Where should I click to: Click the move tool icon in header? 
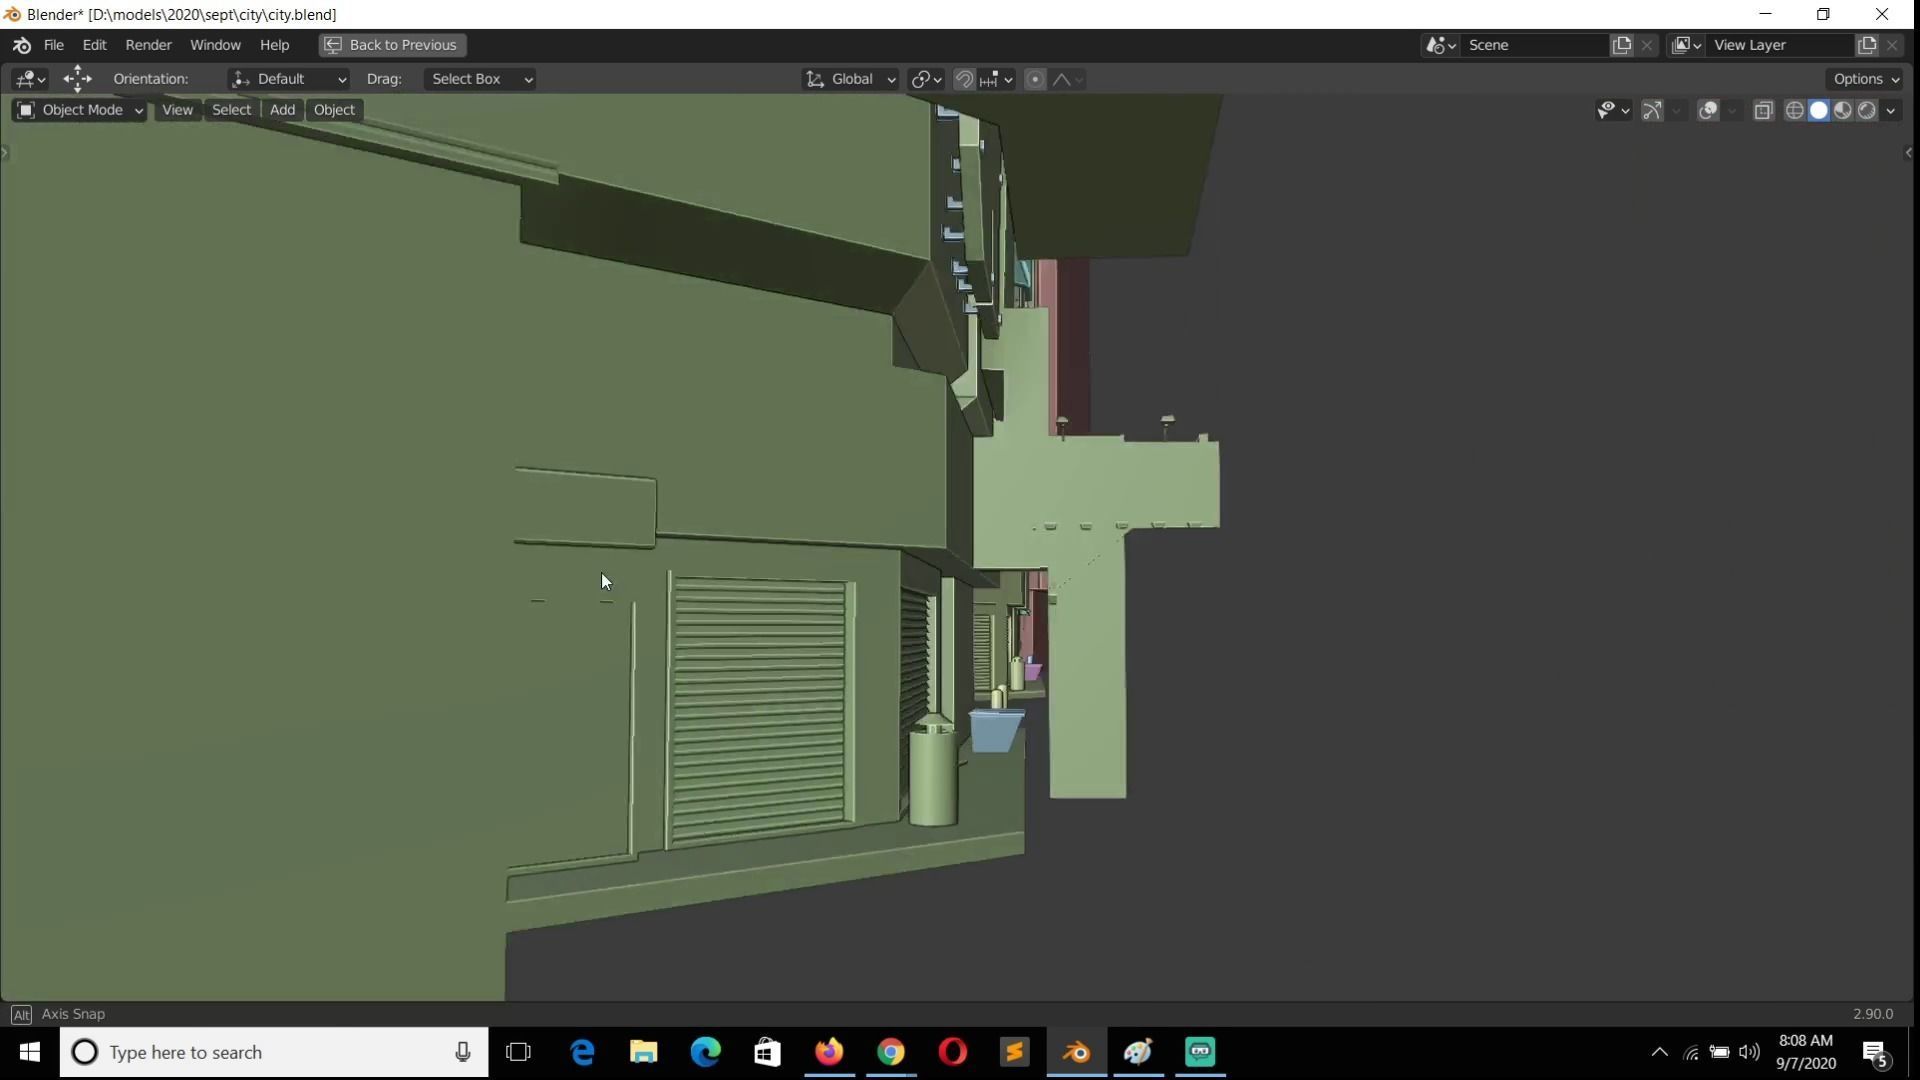click(x=77, y=79)
